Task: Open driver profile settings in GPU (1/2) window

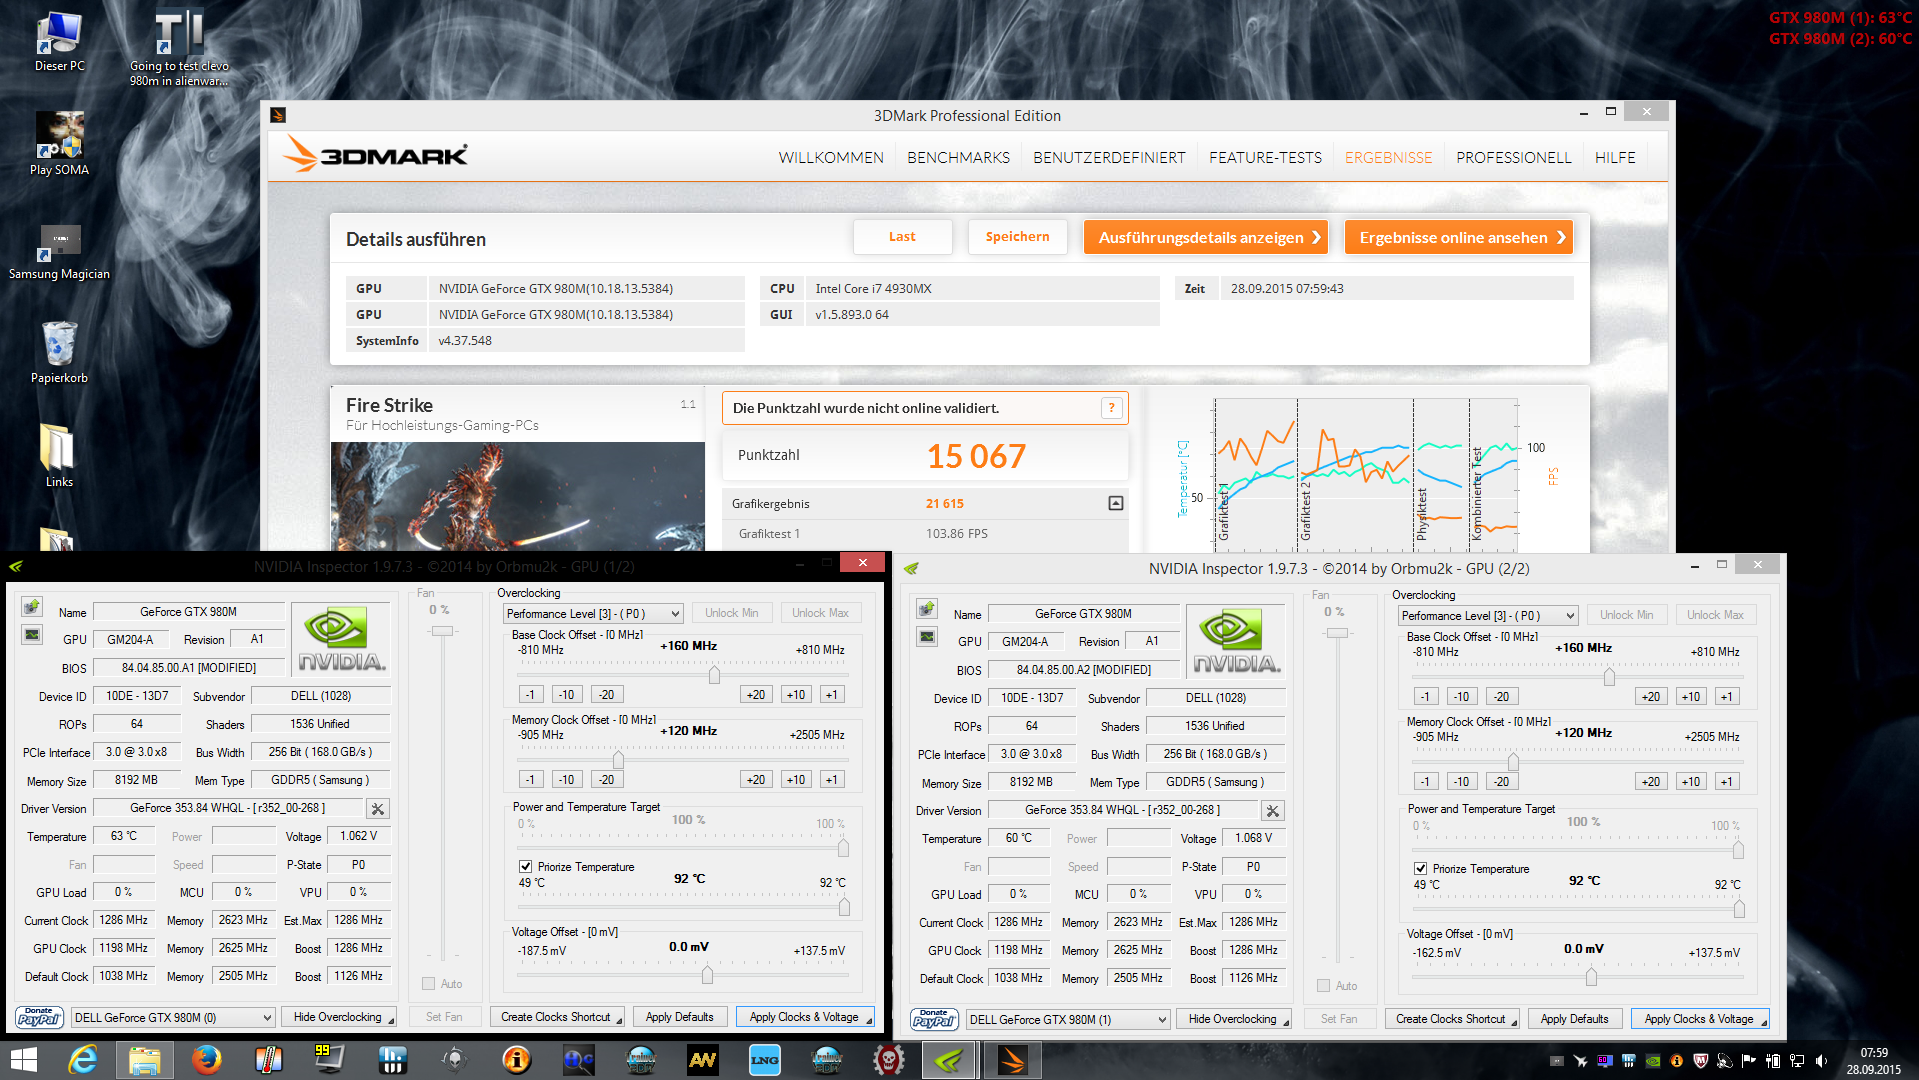Action: pyautogui.click(x=378, y=808)
